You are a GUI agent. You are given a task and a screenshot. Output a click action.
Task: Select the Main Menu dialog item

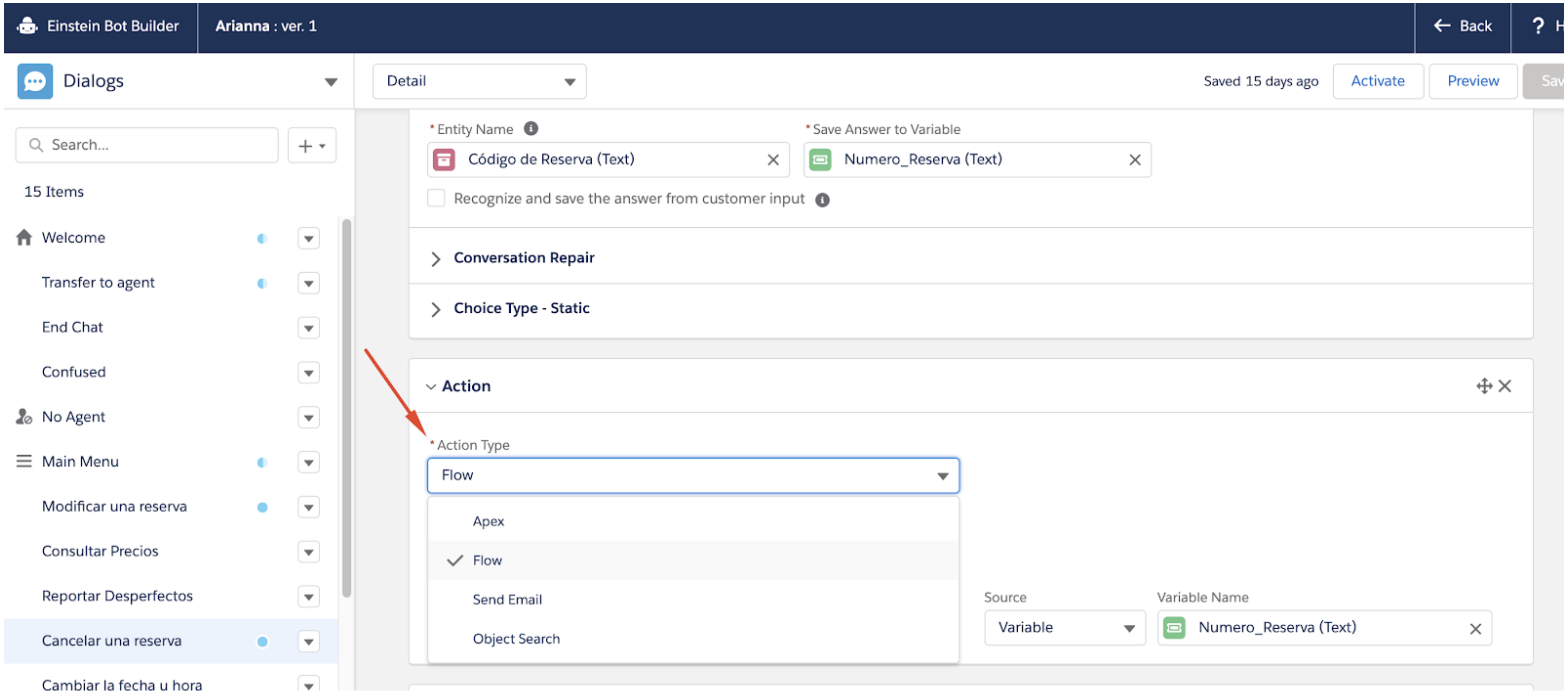(x=80, y=462)
